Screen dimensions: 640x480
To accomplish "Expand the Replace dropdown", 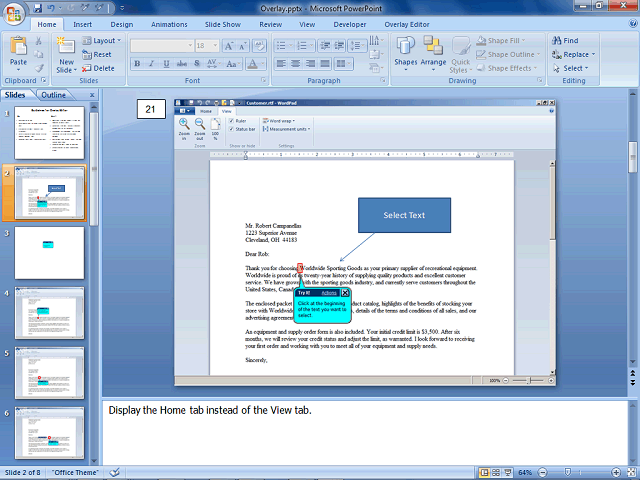I will (x=594, y=54).
